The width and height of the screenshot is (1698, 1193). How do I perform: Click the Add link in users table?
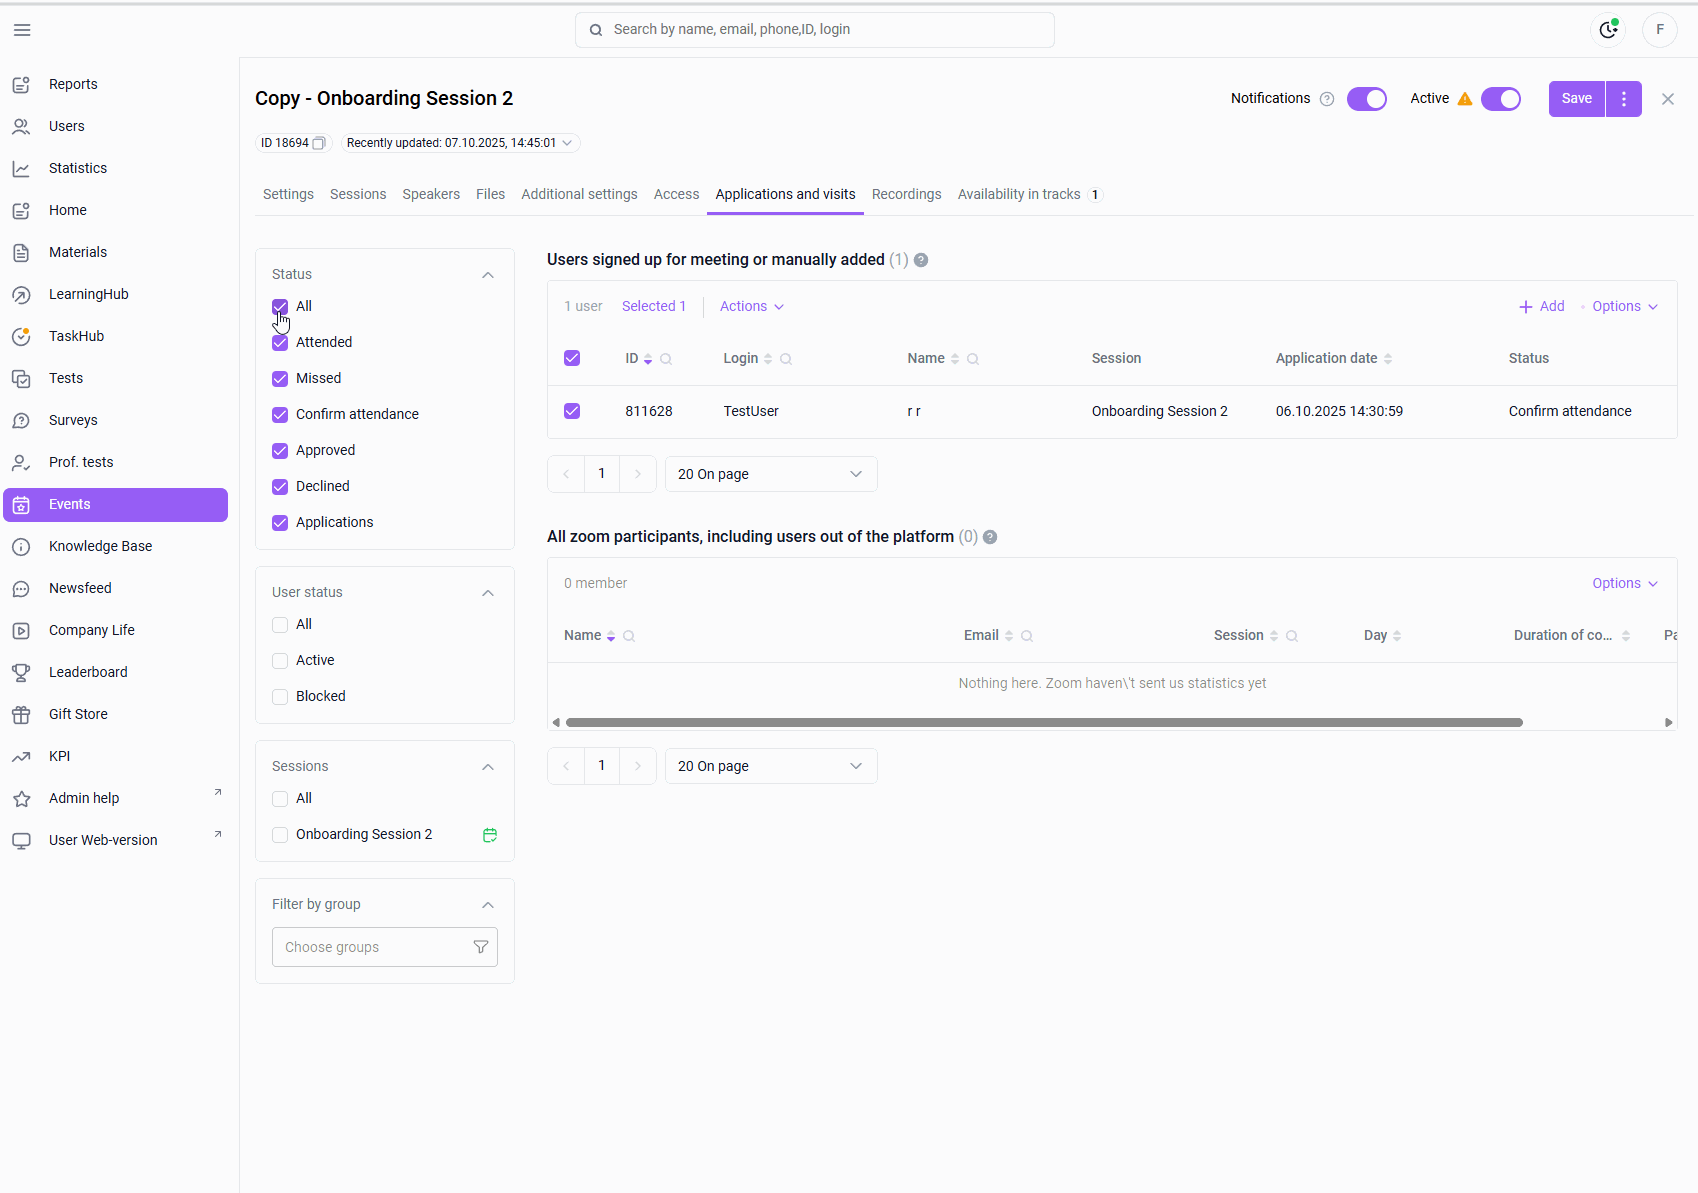tap(1542, 307)
